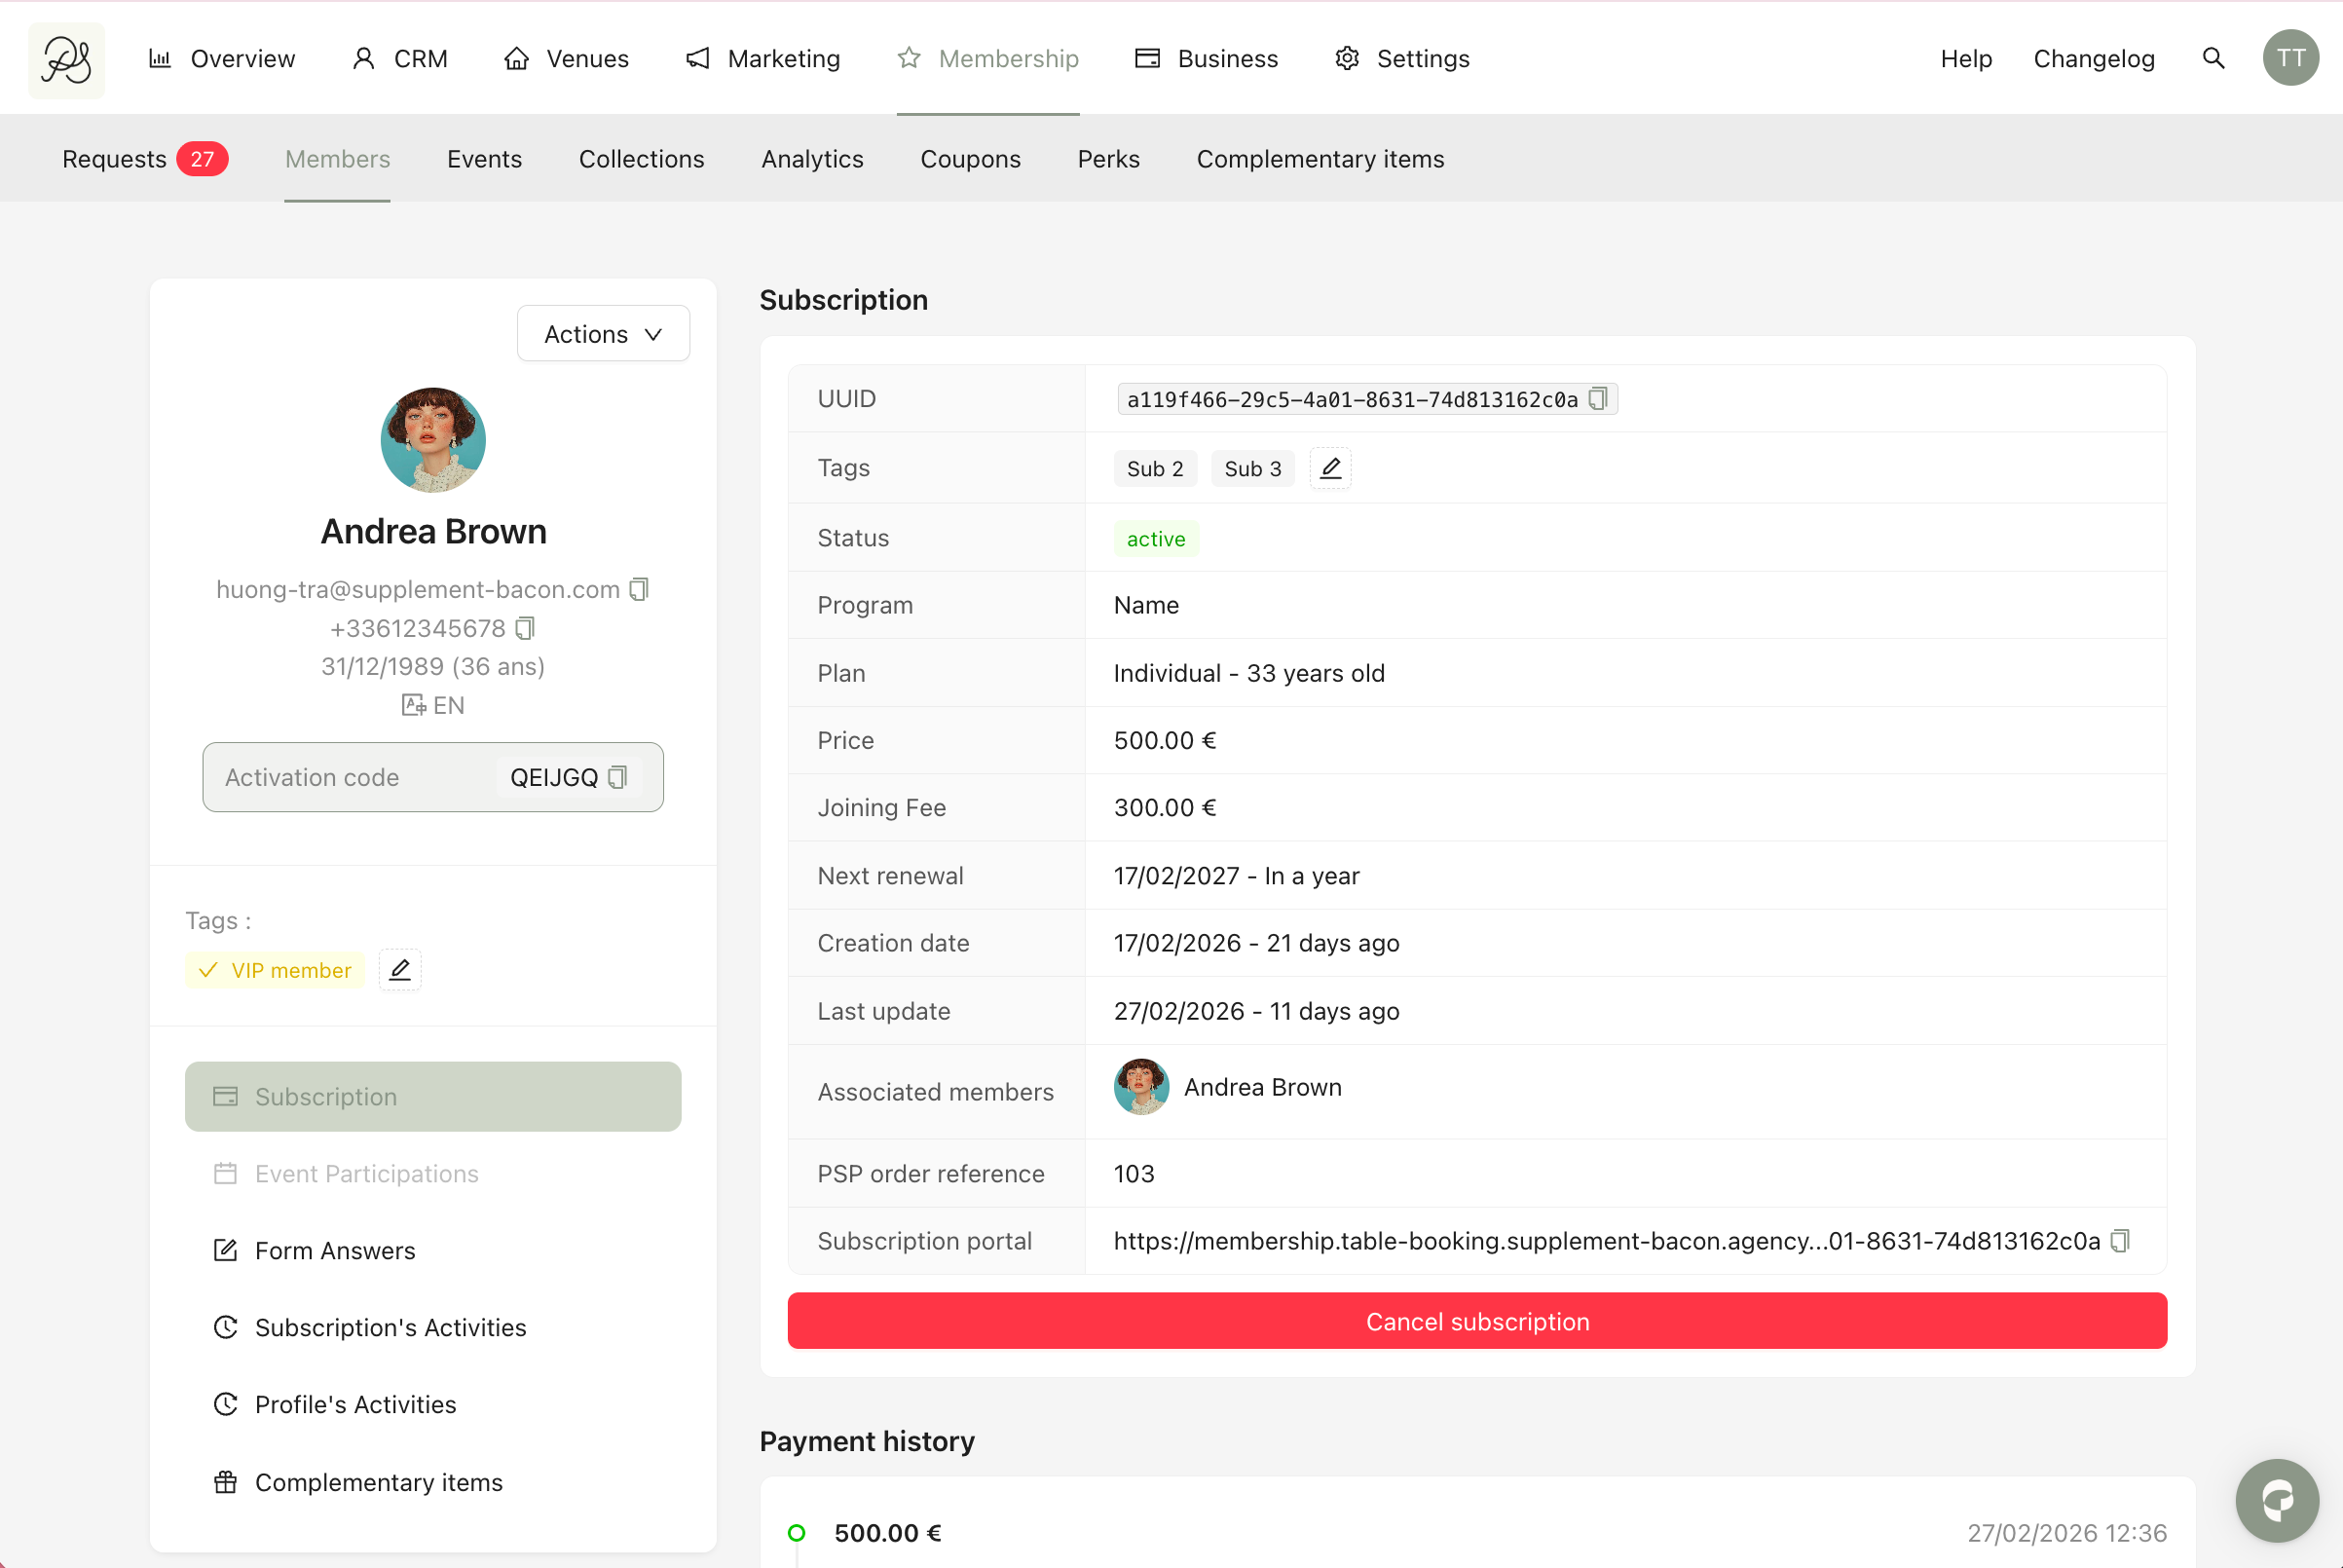Copy the phone number
Image resolution: width=2343 pixels, height=1568 pixels.
[525, 628]
